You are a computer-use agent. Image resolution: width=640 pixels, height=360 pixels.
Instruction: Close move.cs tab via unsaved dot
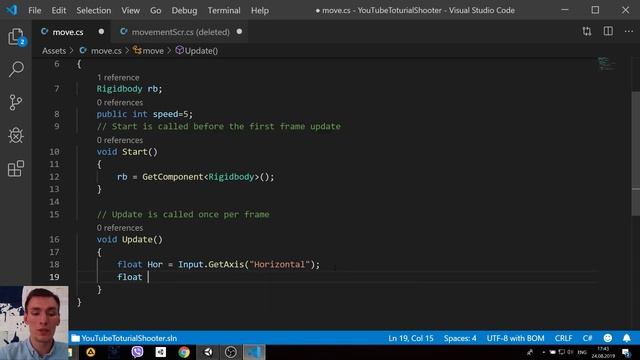[101, 31]
